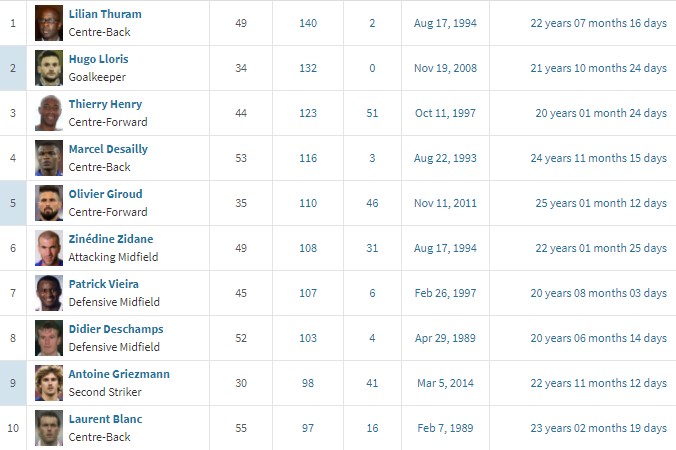The image size is (676, 450).
Task: Click Lilian Thuram's player photo
Action: click(47, 23)
